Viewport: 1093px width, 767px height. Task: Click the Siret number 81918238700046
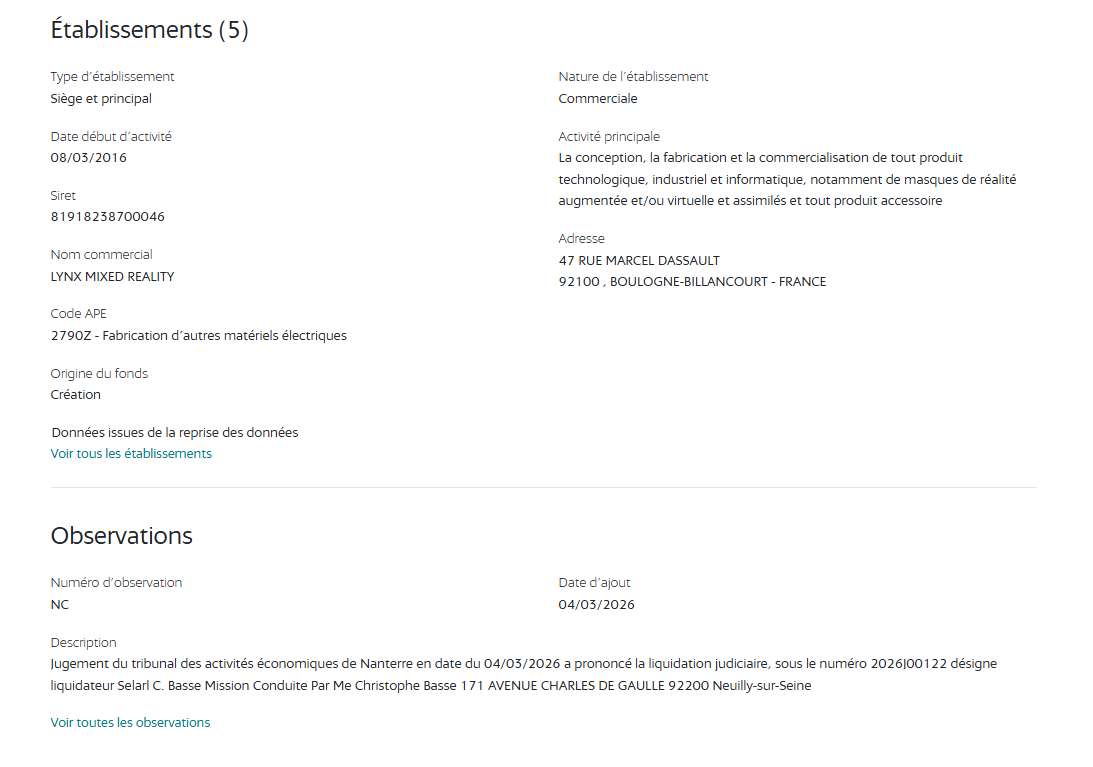click(x=108, y=217)
